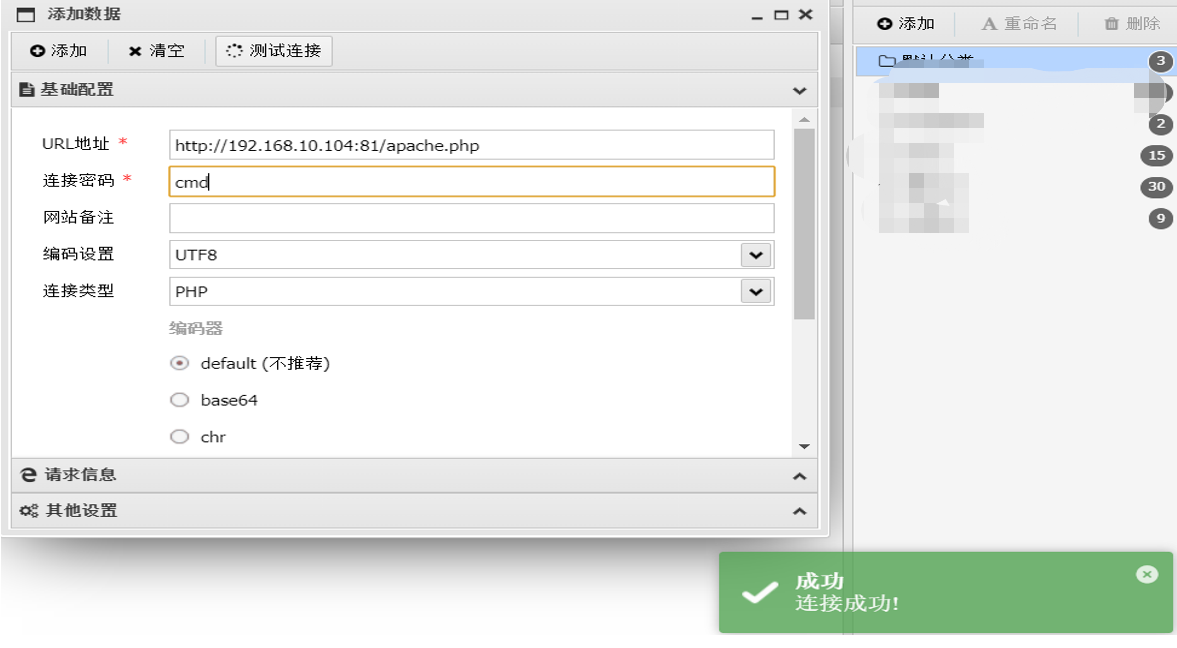Click the count badge showing 2

tap(1160, 124)
